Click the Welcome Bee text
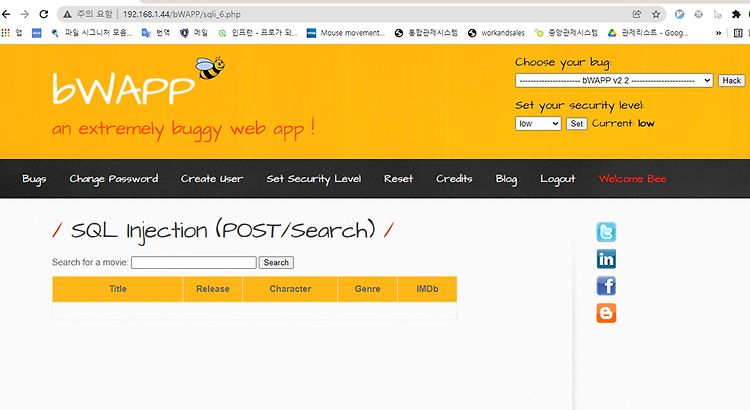The height and width of the screenshot is (410, 750). [632, 178]
